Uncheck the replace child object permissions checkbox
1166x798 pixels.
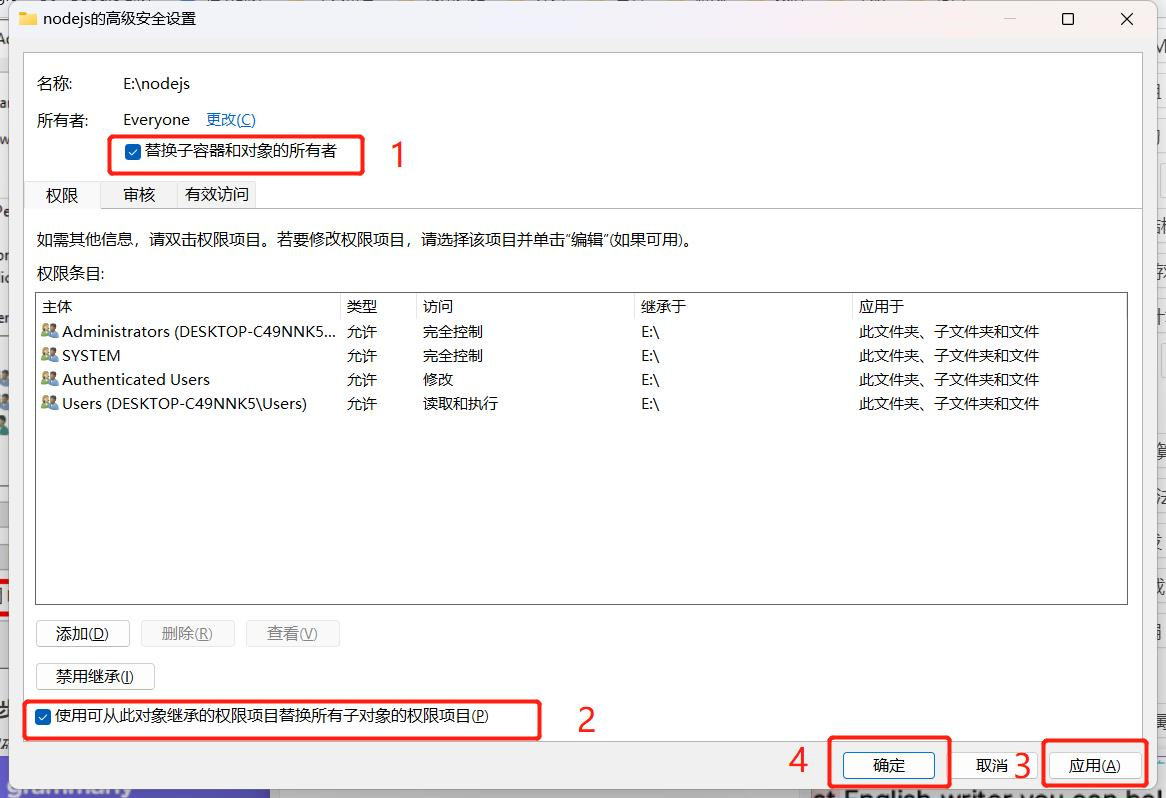tap(43, 717)
